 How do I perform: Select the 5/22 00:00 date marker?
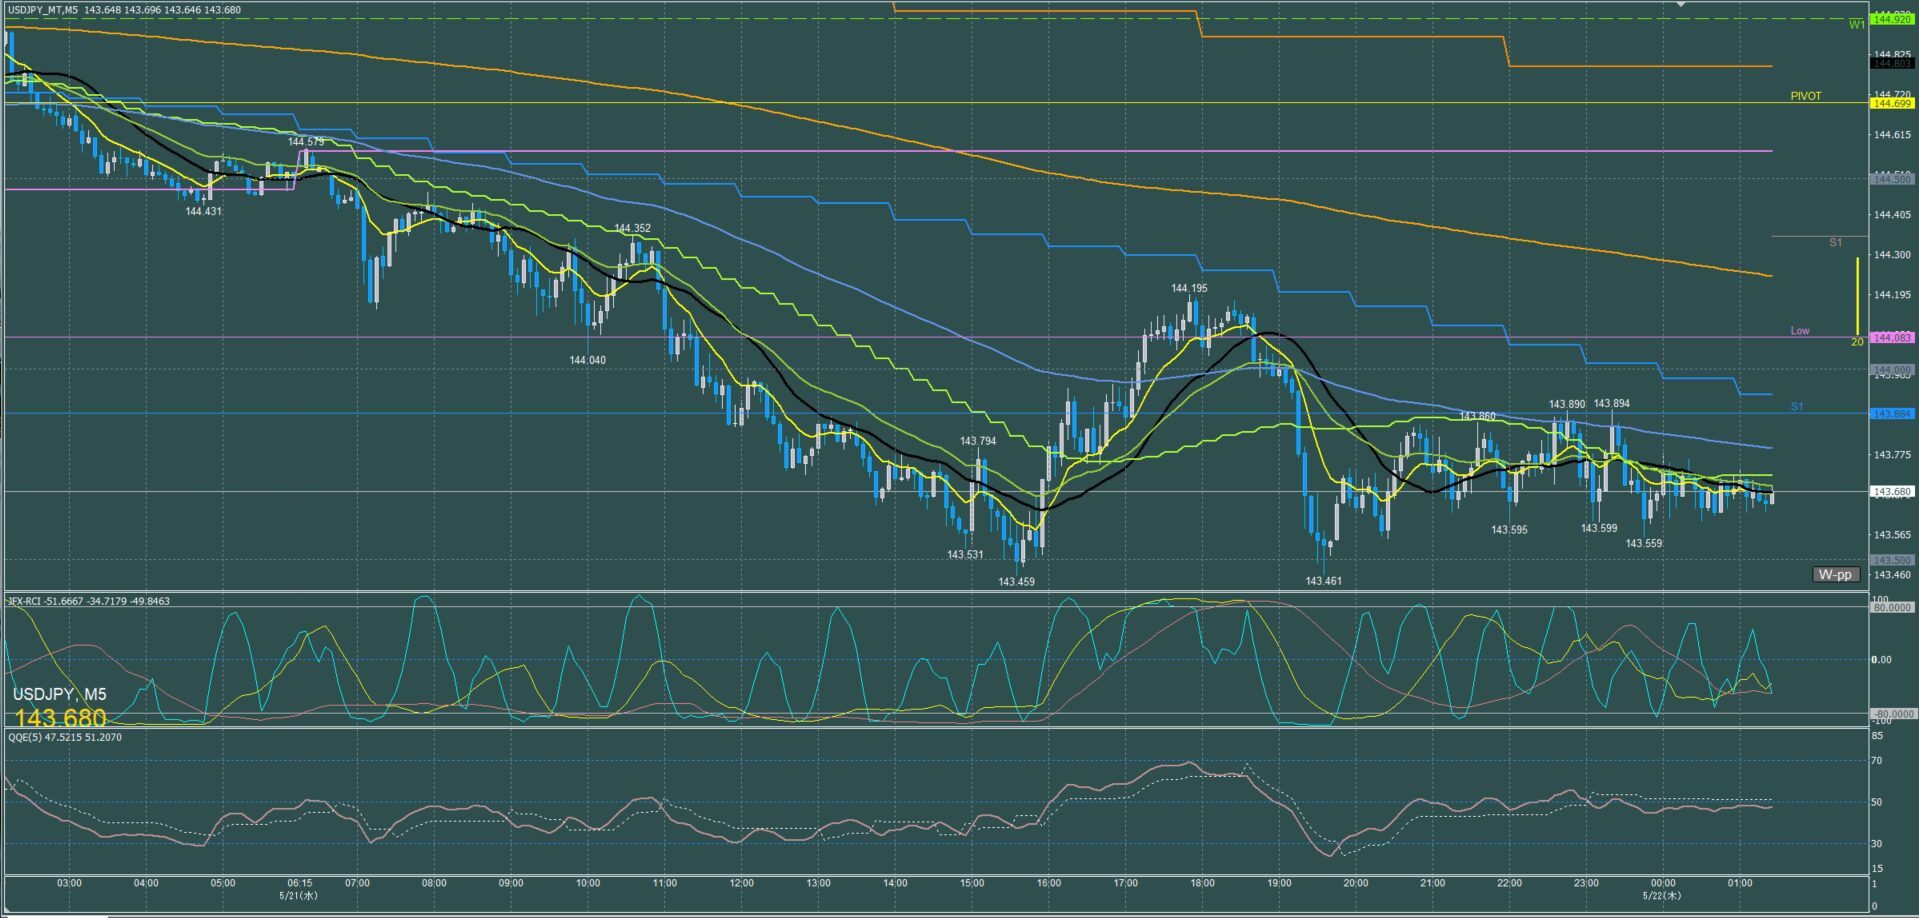1663,889
